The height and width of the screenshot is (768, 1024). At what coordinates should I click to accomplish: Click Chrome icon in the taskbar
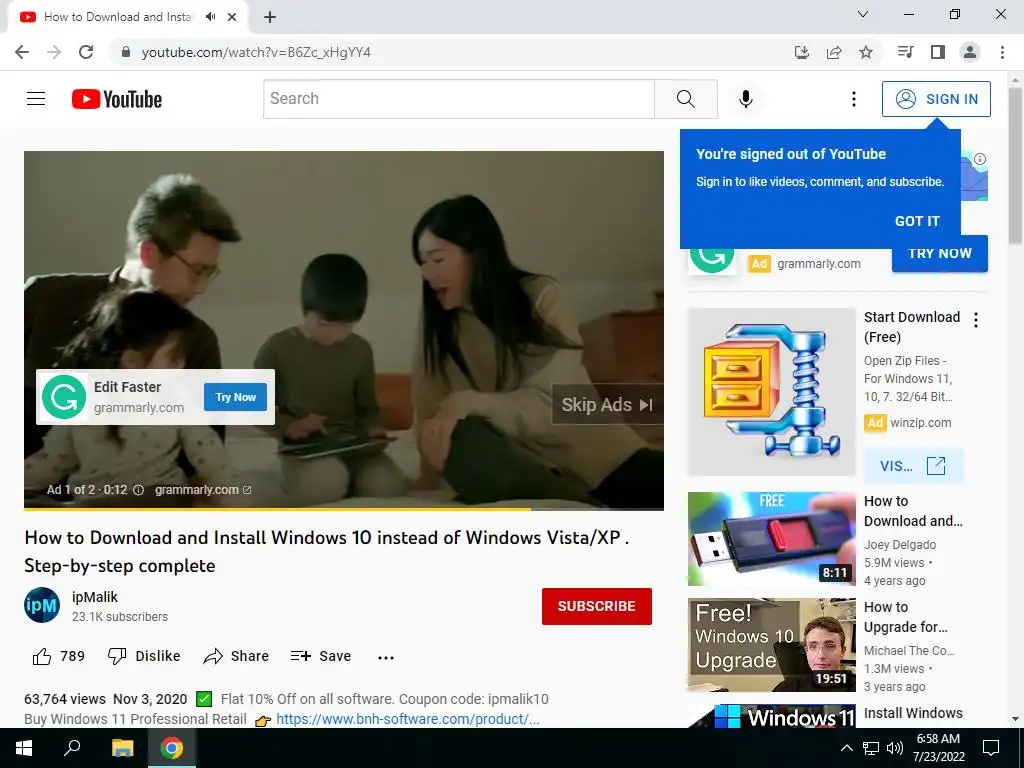coord(172,748)
